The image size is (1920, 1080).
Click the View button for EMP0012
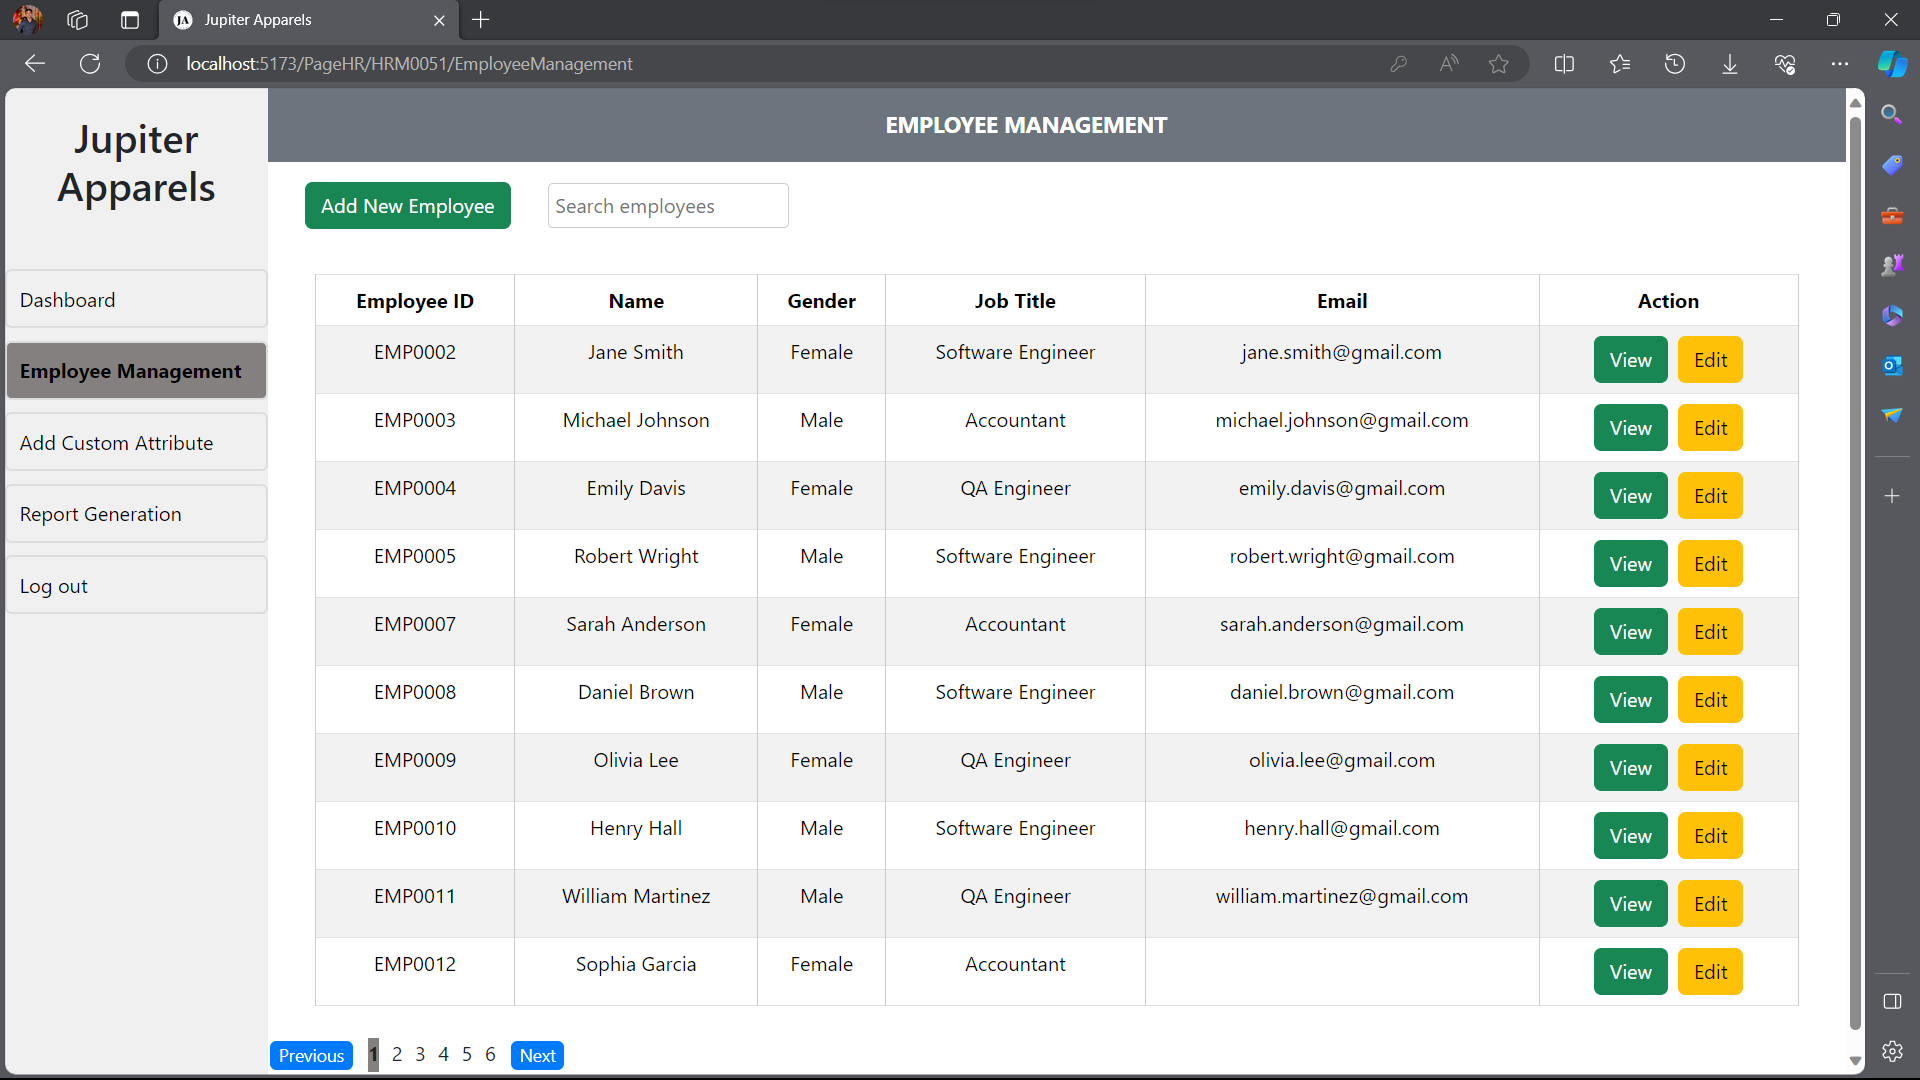point(1630,972)
